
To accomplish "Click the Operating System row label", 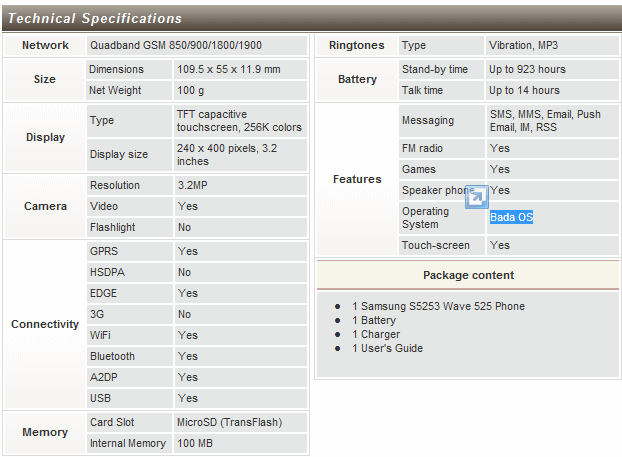I will tap(425, 218).
